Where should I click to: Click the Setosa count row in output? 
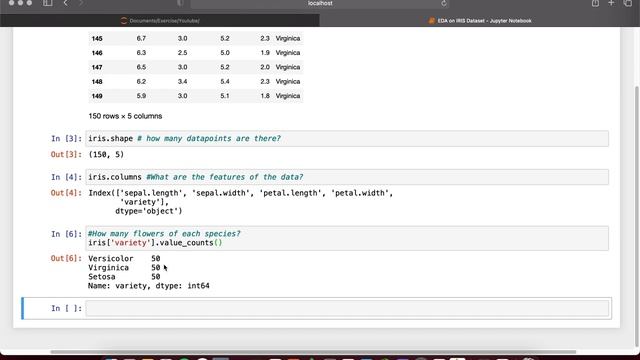point(124,277)
